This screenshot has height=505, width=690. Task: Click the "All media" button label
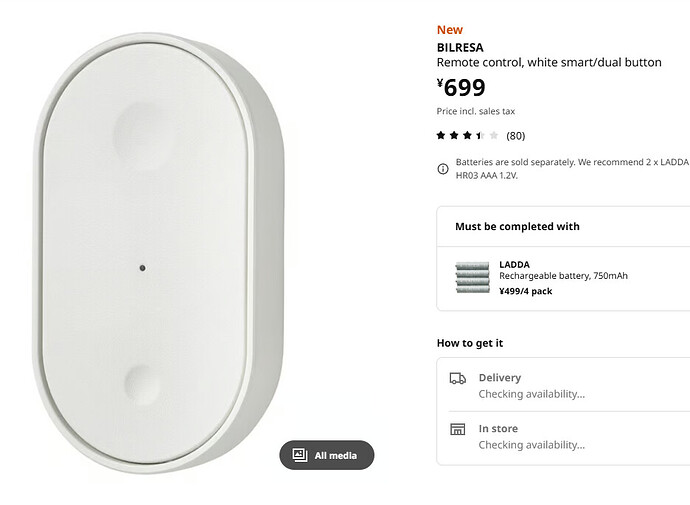point(336,455)
